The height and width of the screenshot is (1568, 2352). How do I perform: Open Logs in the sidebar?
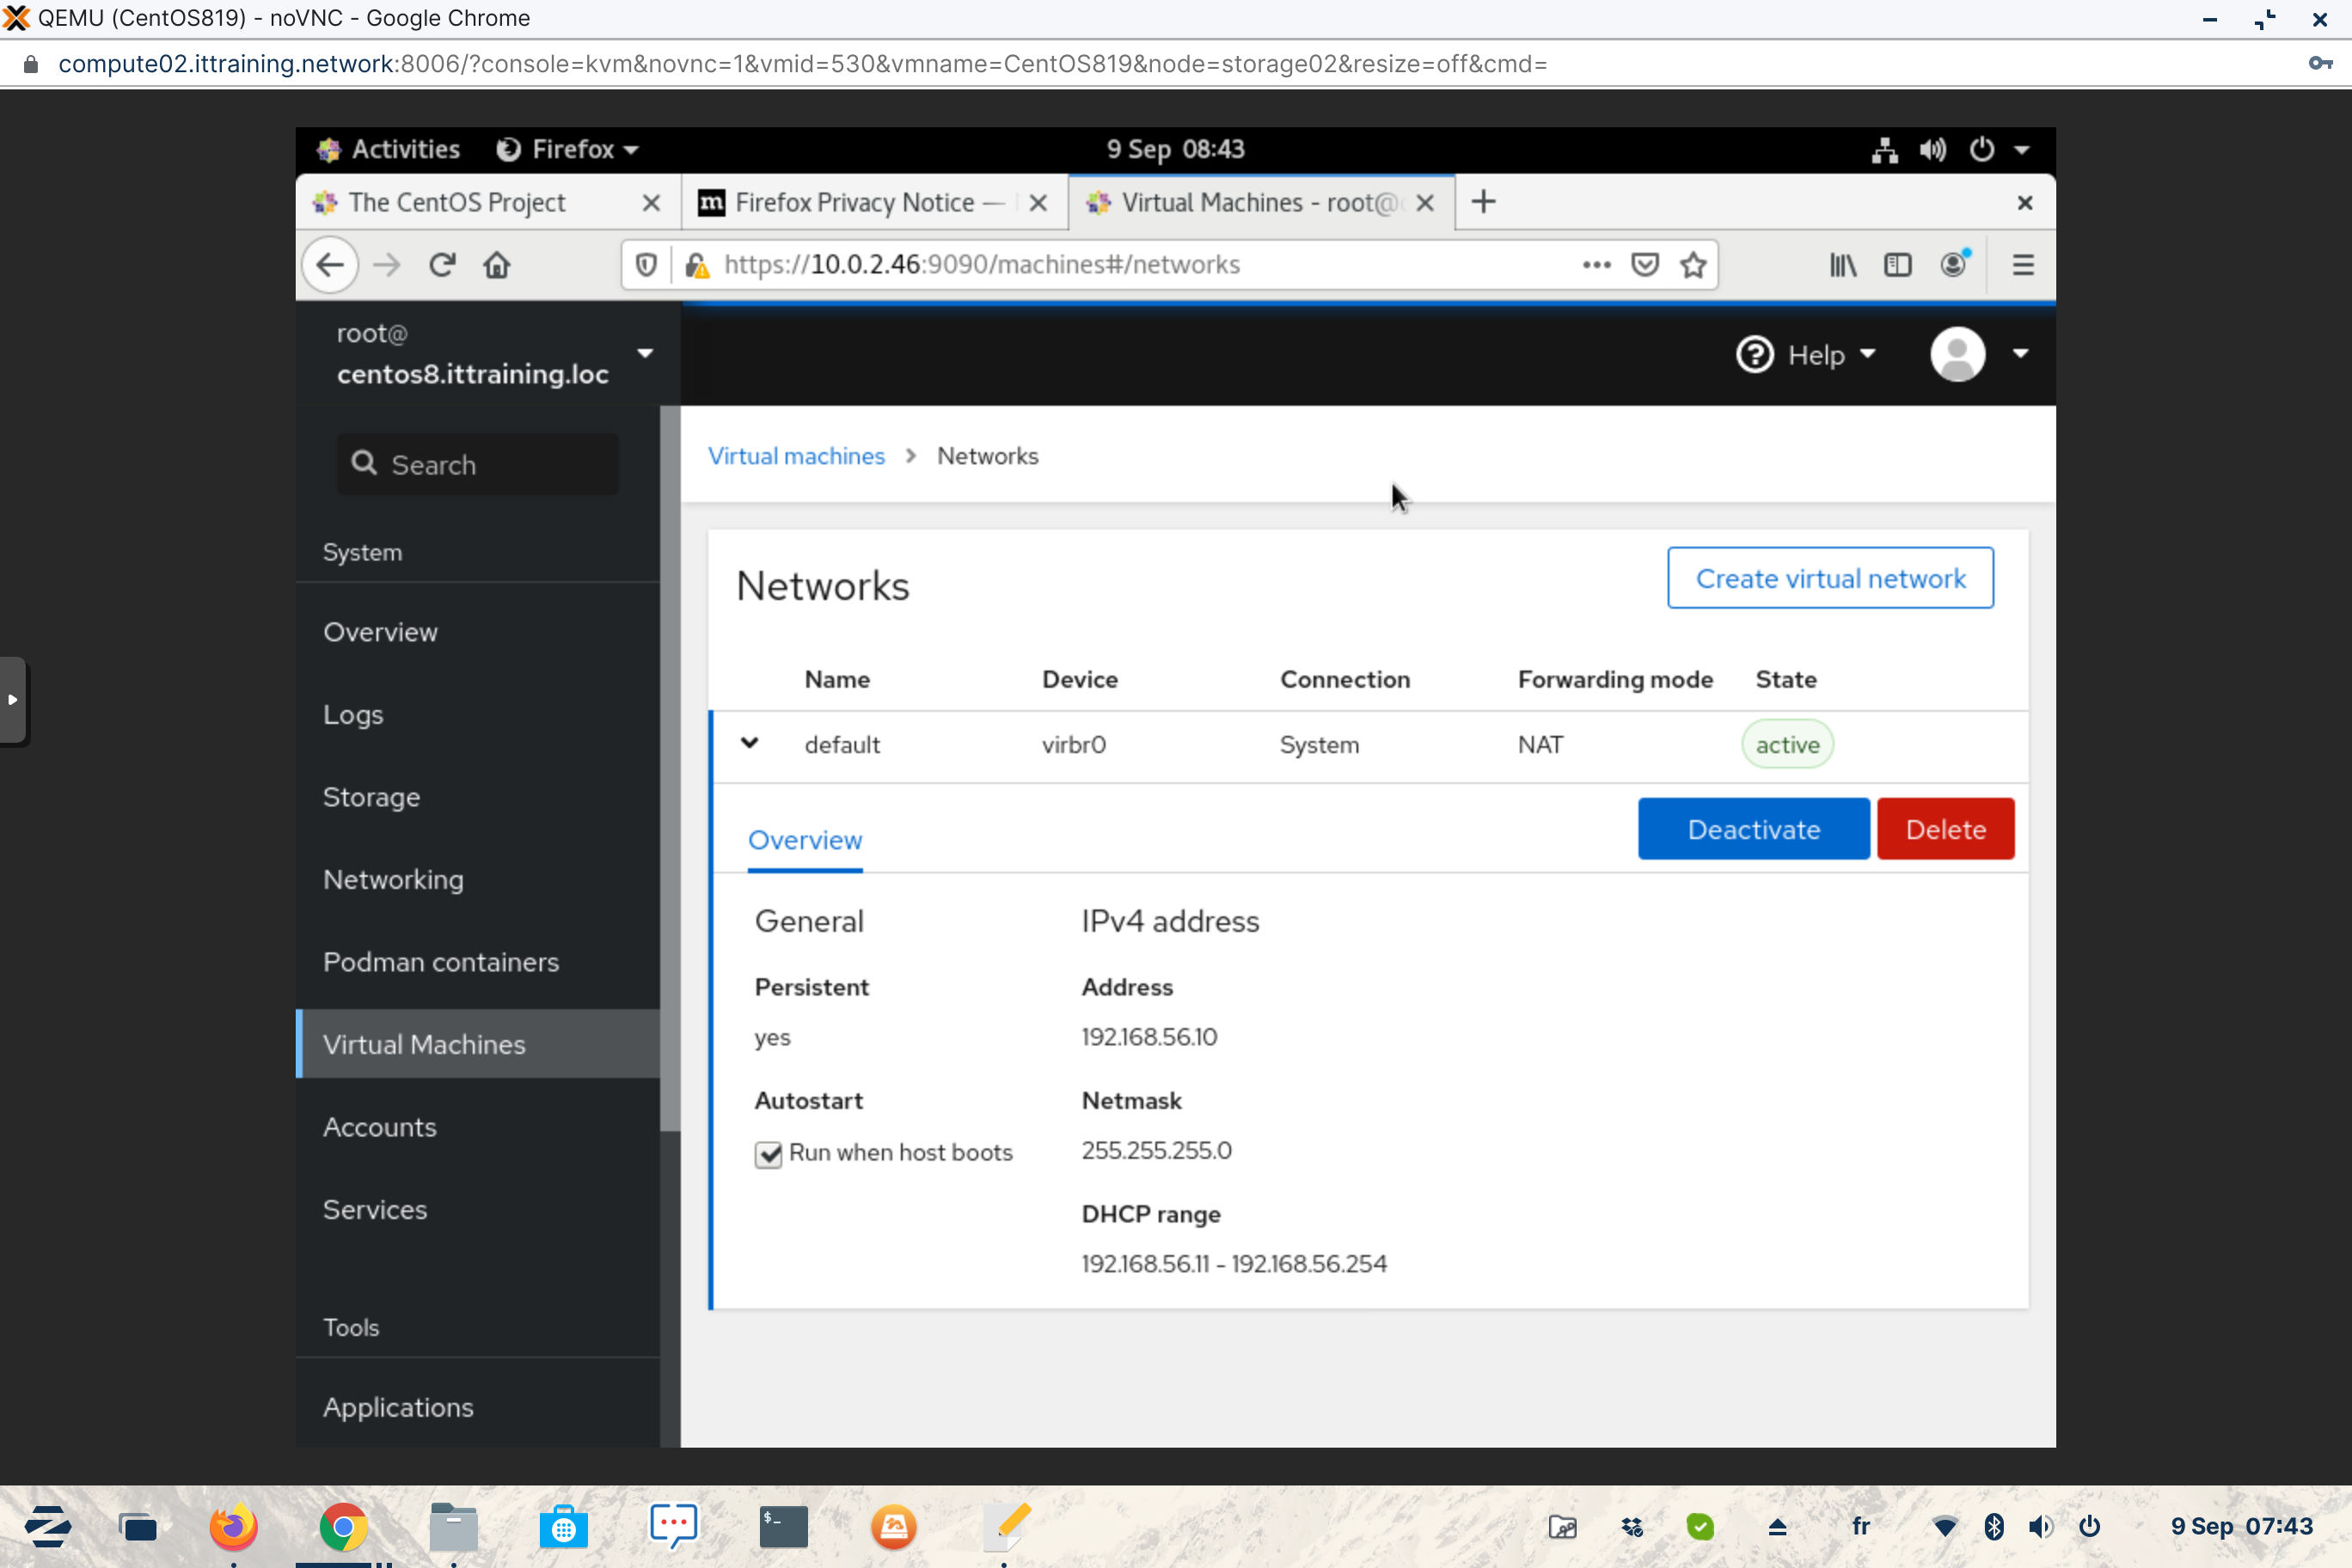click(x=353, y=715)
